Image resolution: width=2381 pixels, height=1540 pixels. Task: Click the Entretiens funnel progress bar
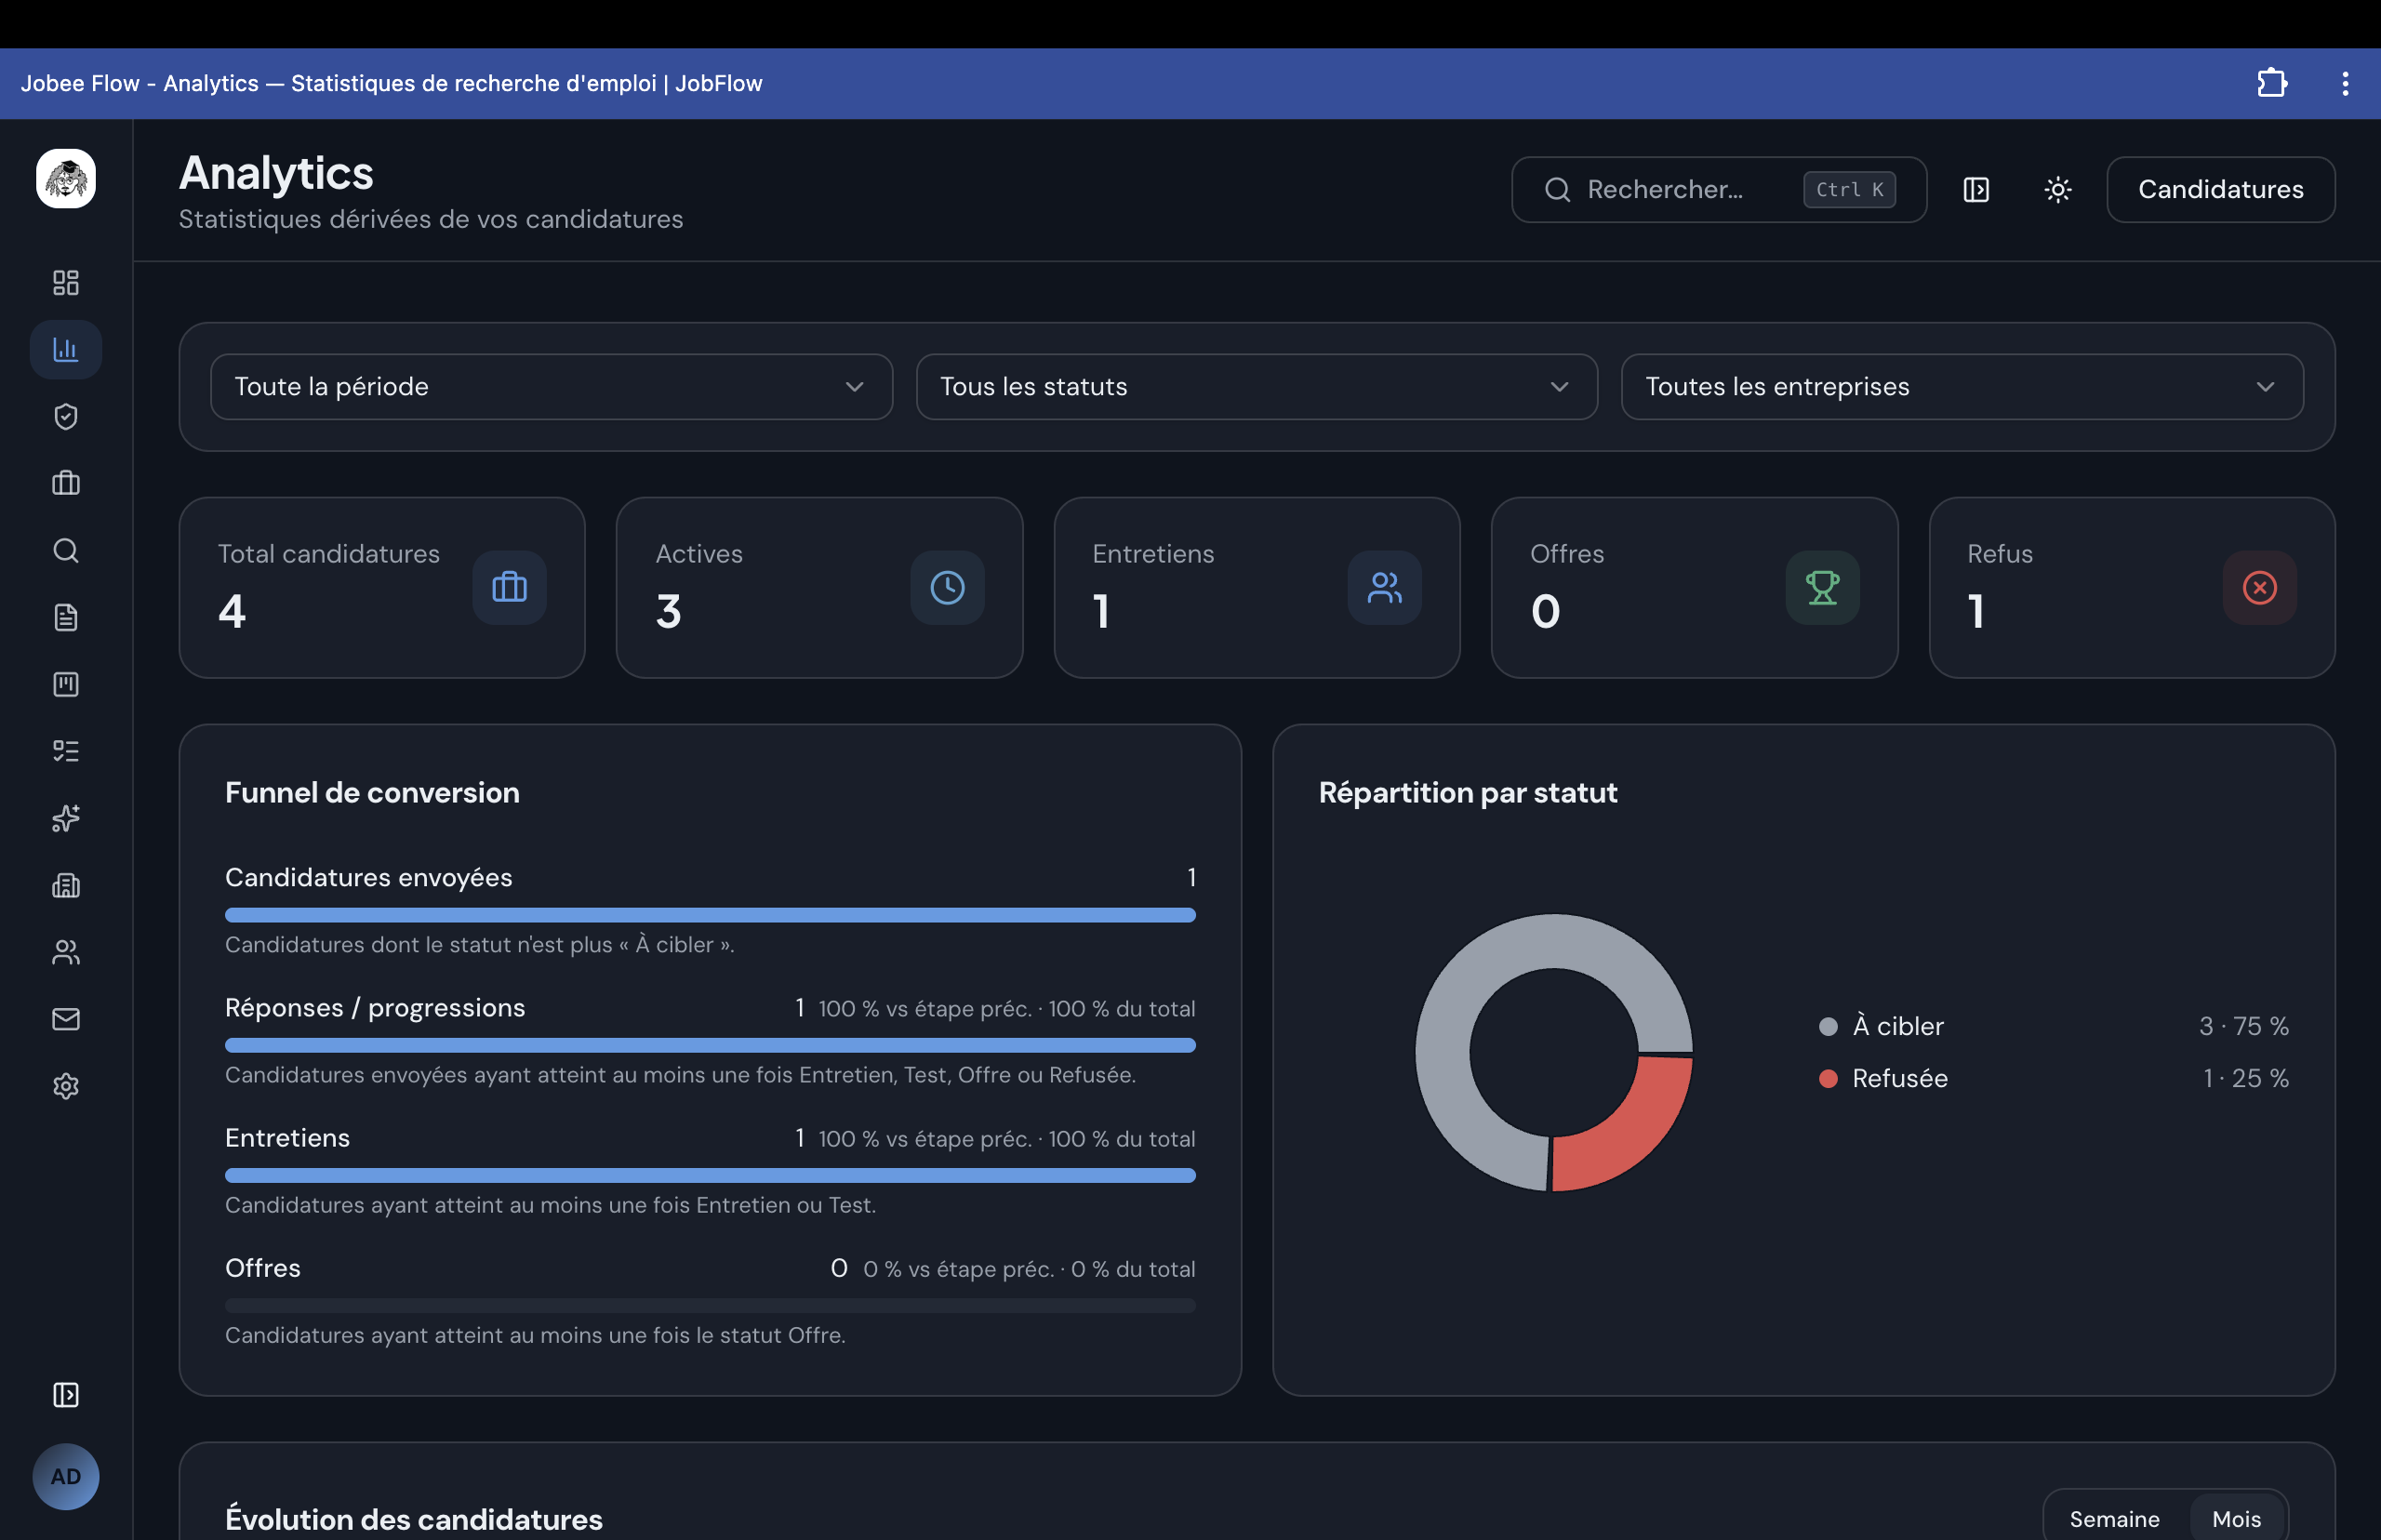(x=710, y=1176)
